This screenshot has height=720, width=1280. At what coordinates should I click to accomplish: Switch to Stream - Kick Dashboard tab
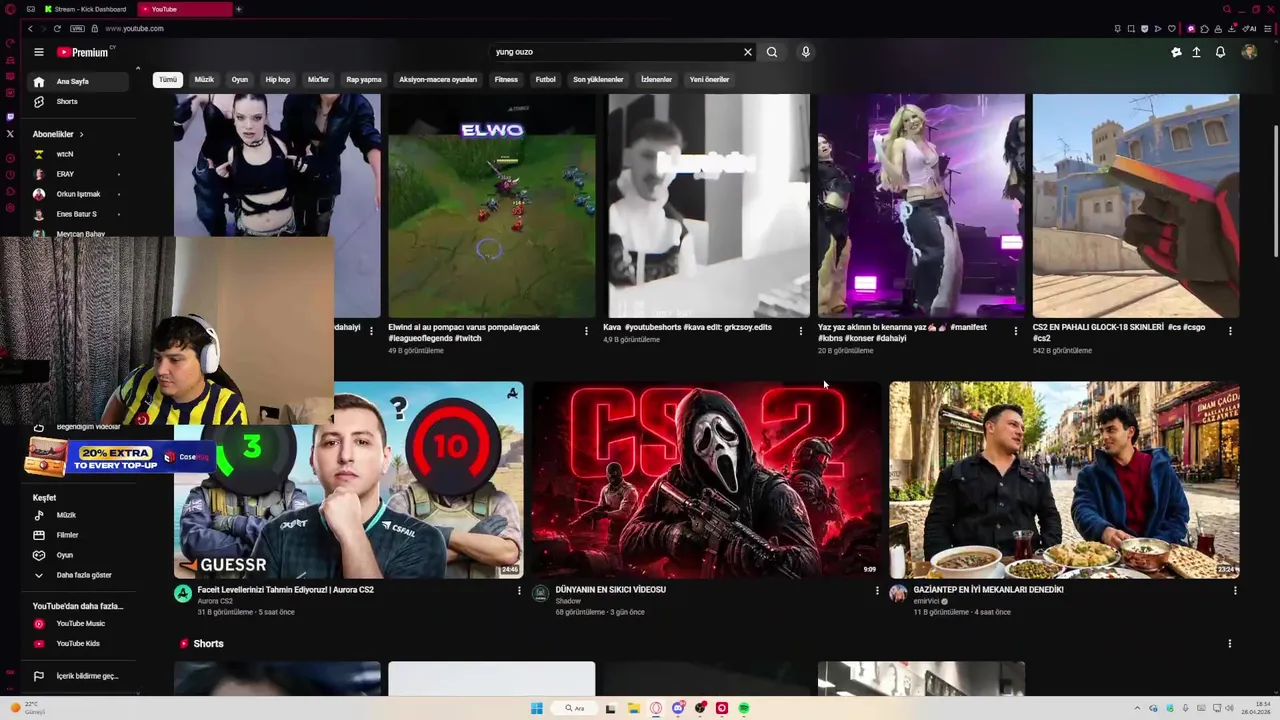[x=88, y=9]
